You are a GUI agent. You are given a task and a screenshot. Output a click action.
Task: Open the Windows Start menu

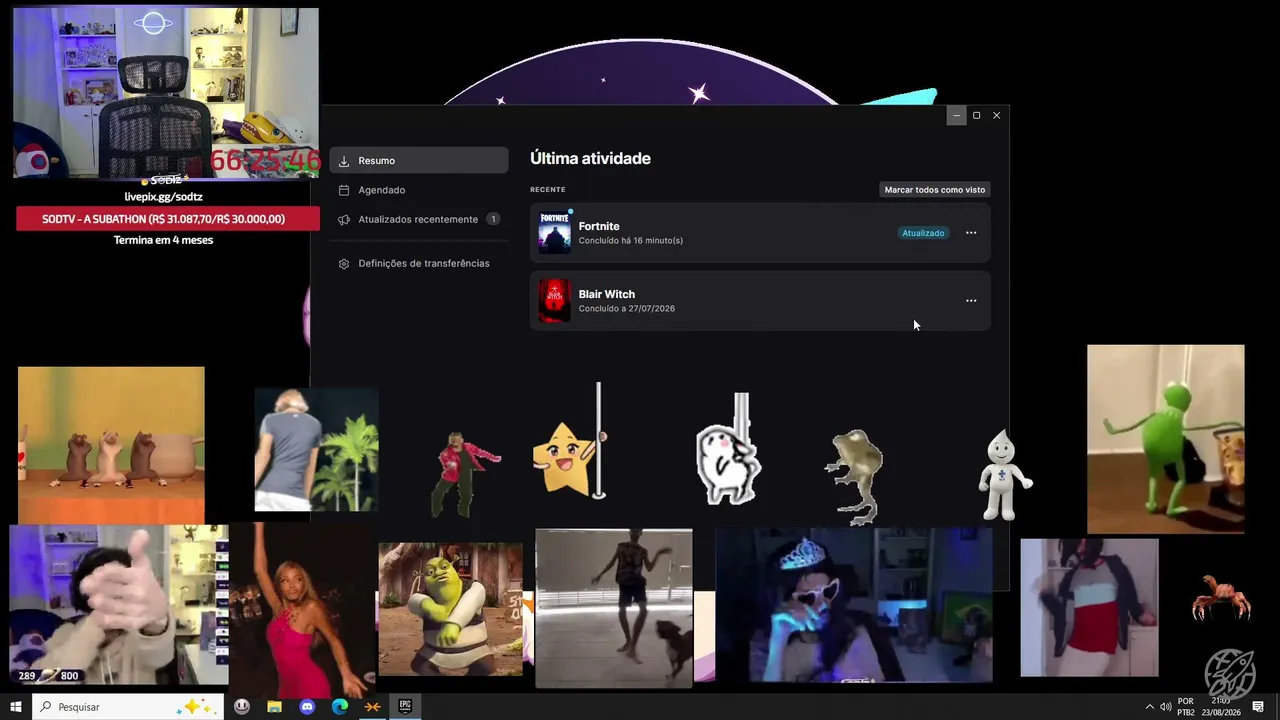(16, 707)
